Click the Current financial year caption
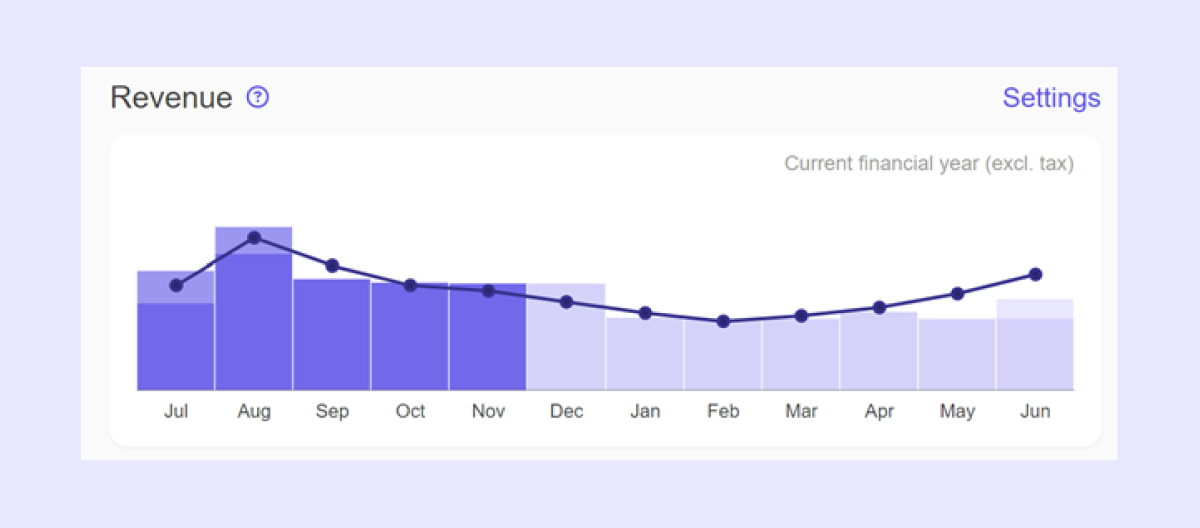This screenshot has height=528, width=1200. [x=928, y=163]
